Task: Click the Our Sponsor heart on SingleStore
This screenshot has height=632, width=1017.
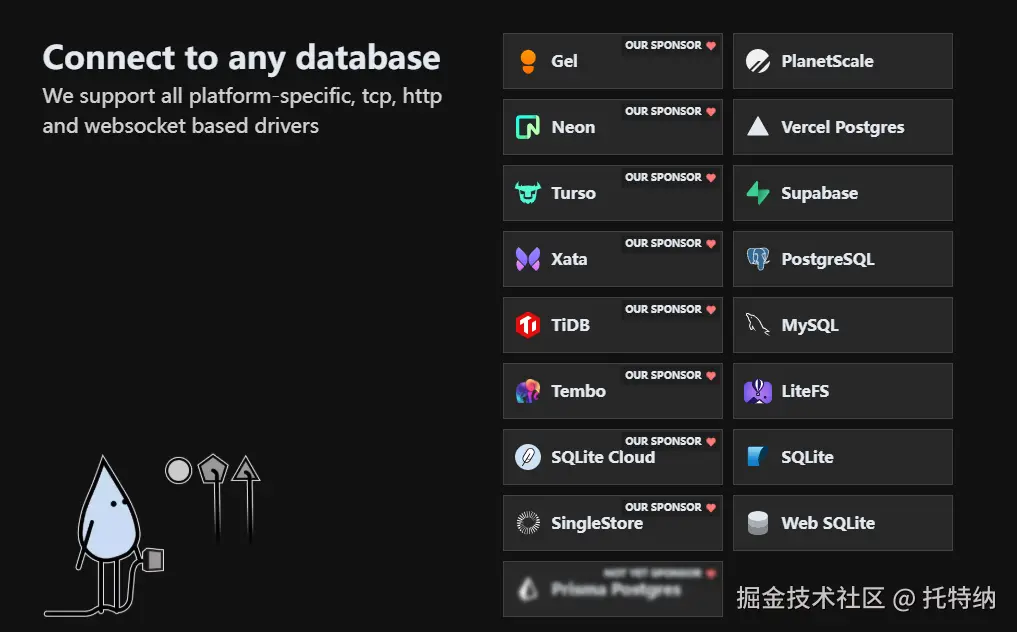Action: tap(711, 507)
